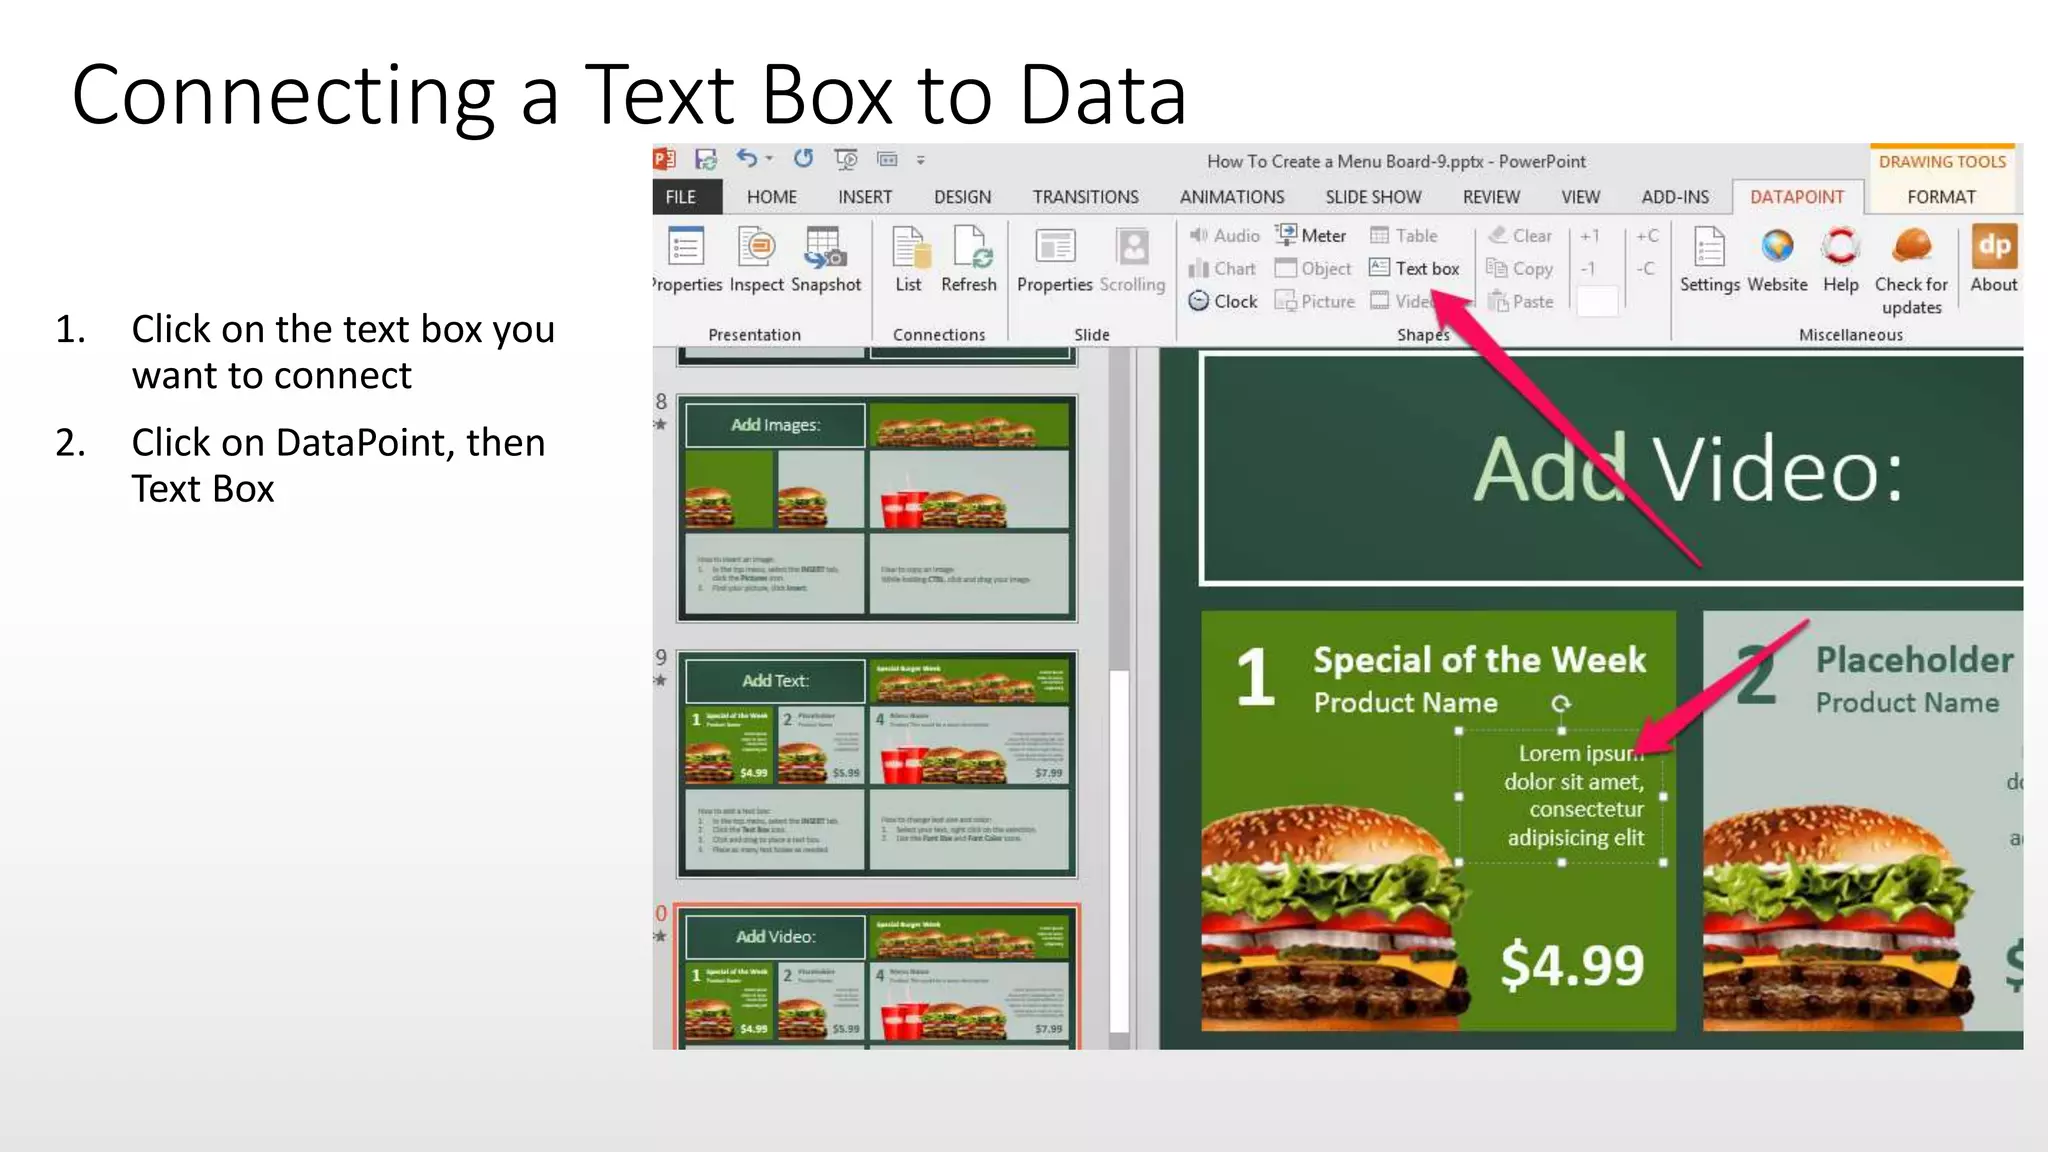Click the 'Placeholder' heading in card 2
Viewport: 2048px width, 1152px height.
(x=1914, y=659)
